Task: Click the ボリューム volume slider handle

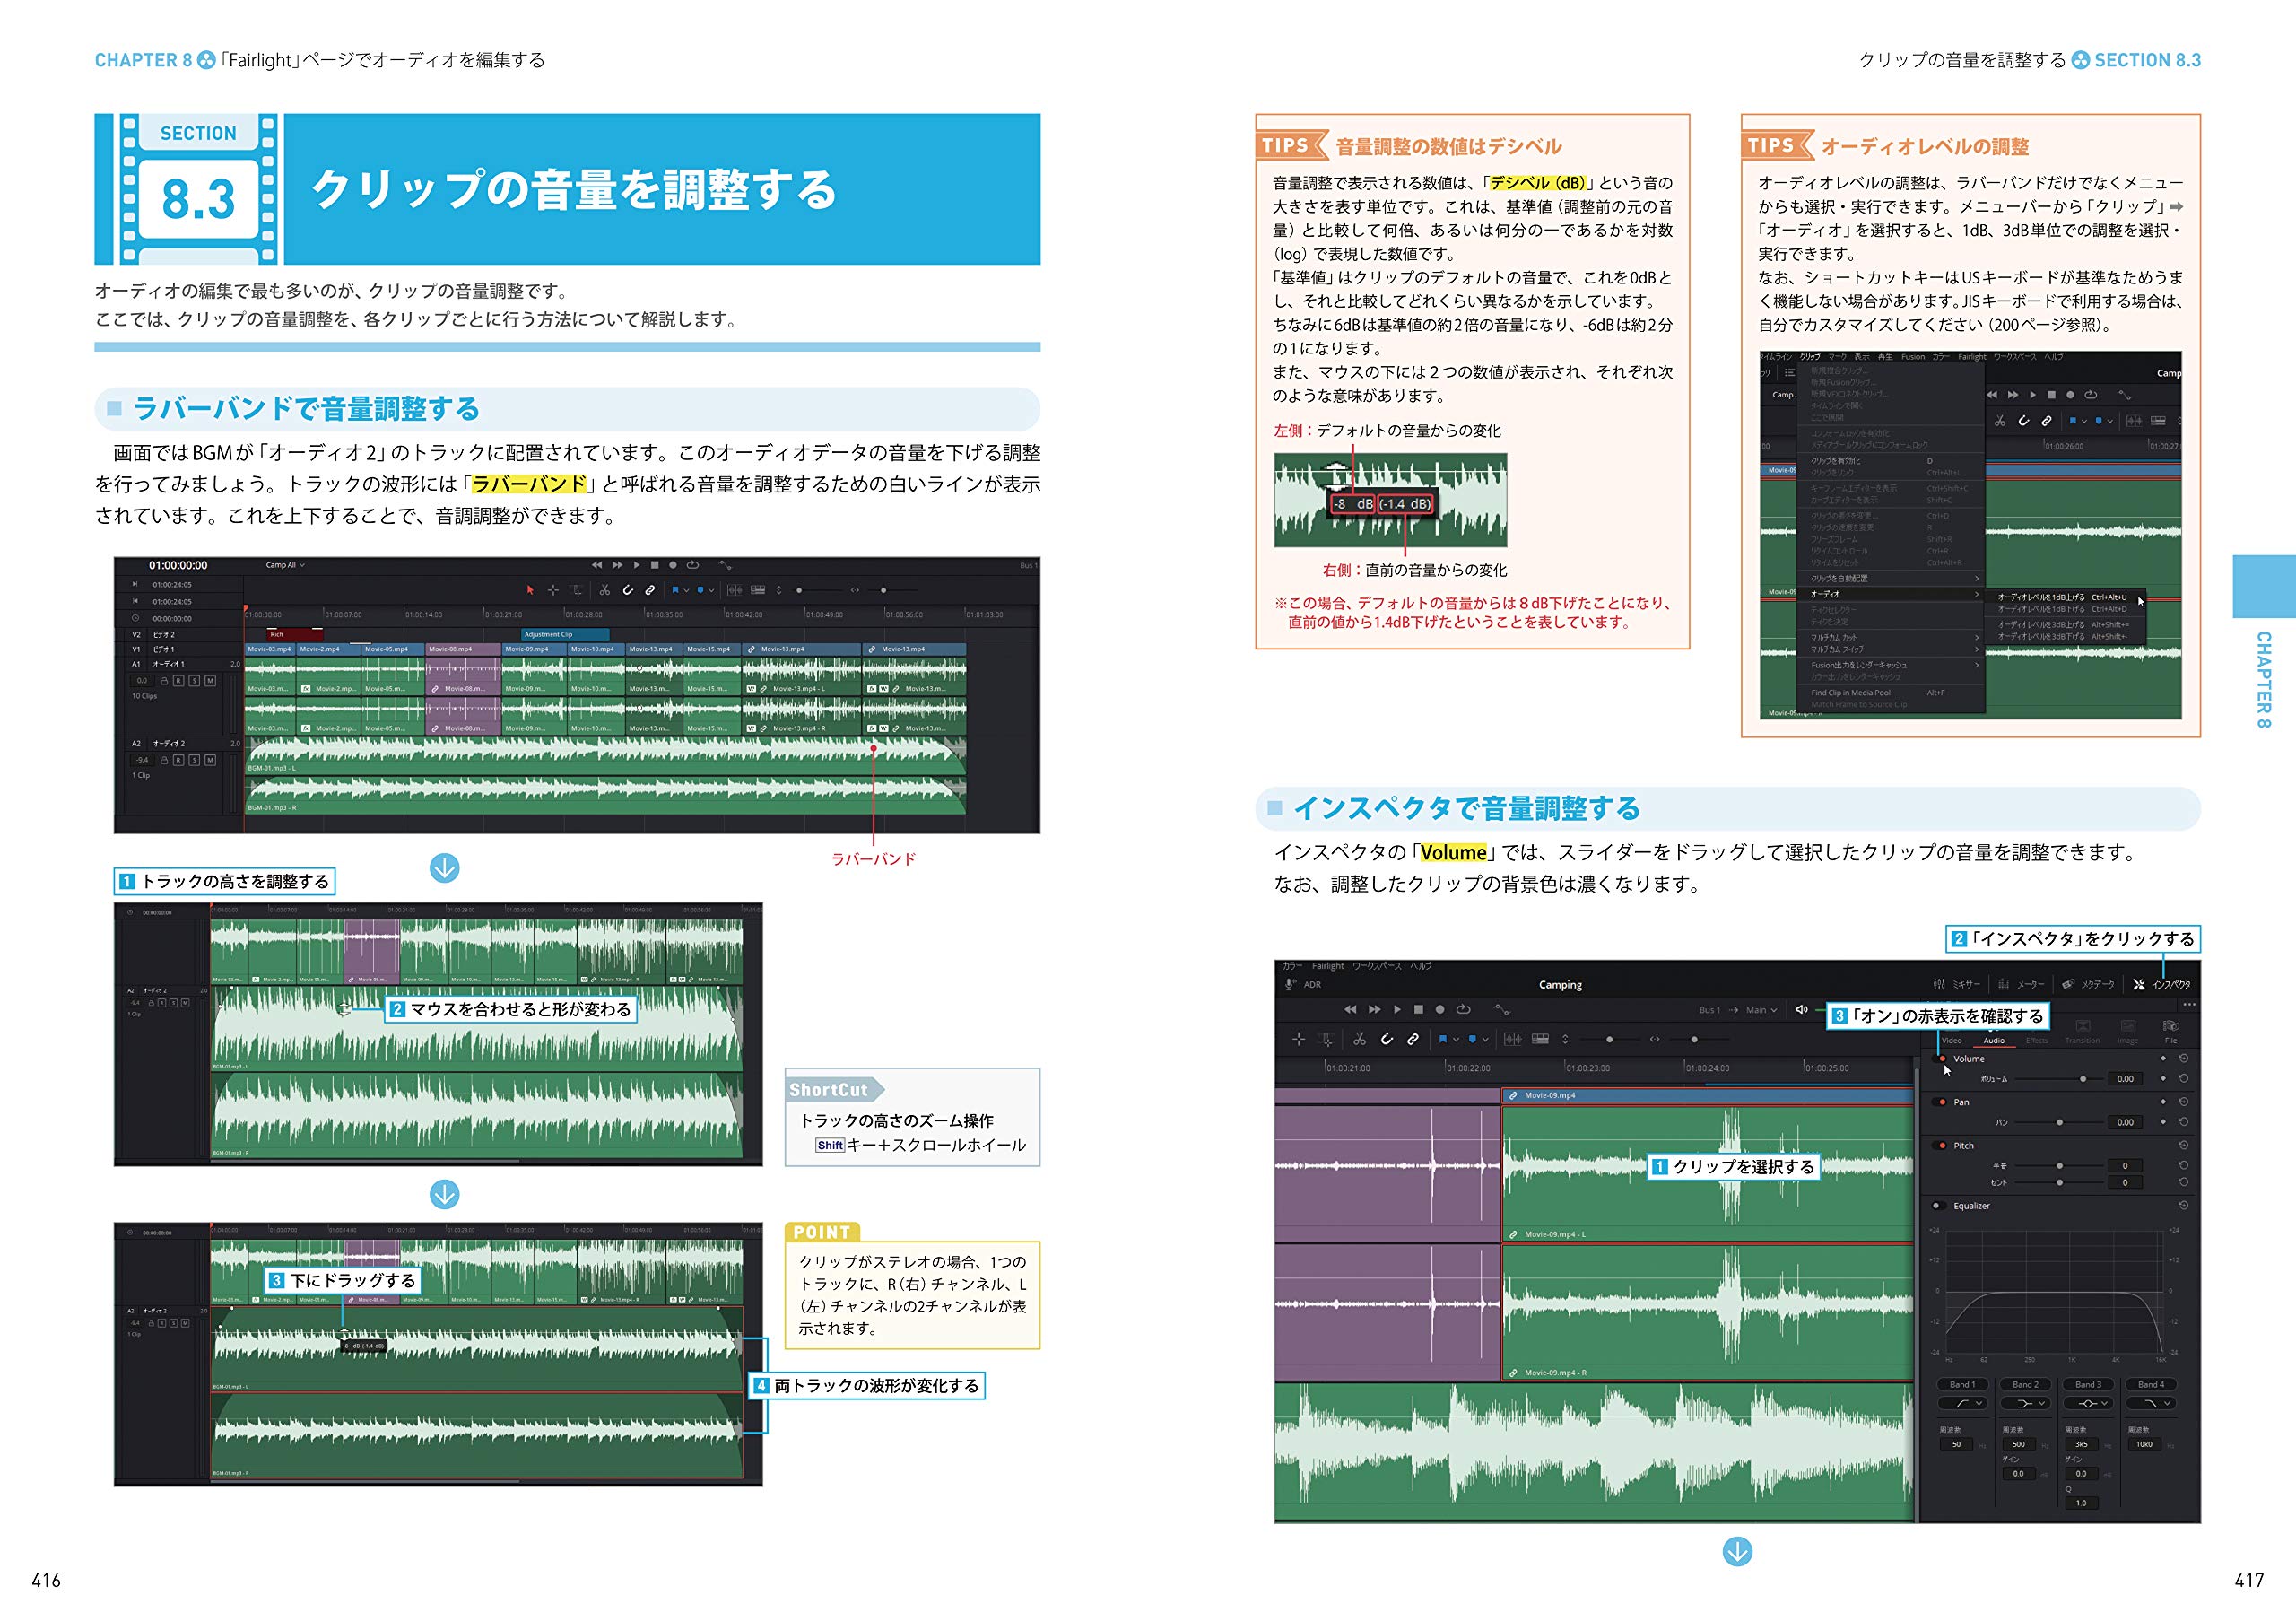Action: (2083, 1079)
